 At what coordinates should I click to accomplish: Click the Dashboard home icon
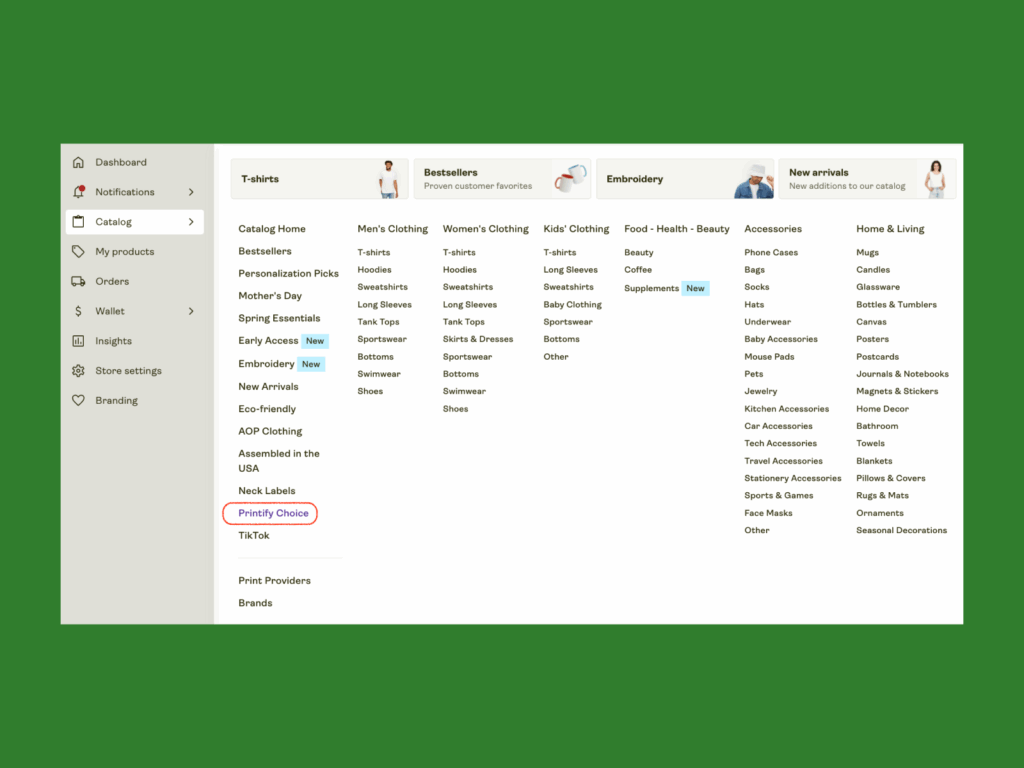(78, 162)
